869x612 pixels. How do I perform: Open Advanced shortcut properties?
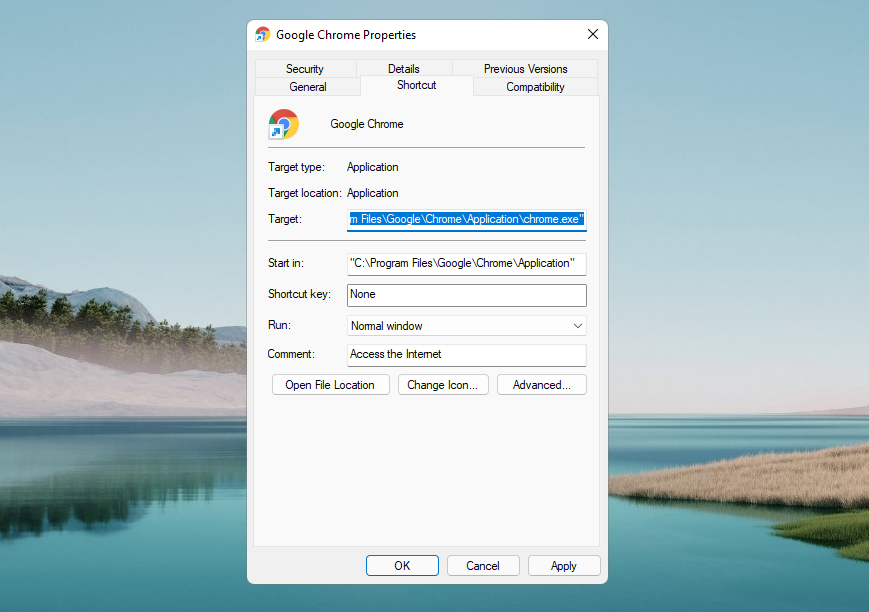[x=541, y=385]
